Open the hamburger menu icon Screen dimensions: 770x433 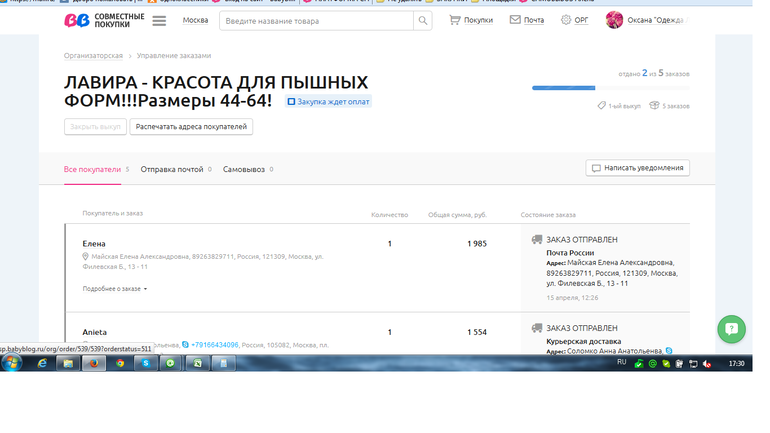159,21
